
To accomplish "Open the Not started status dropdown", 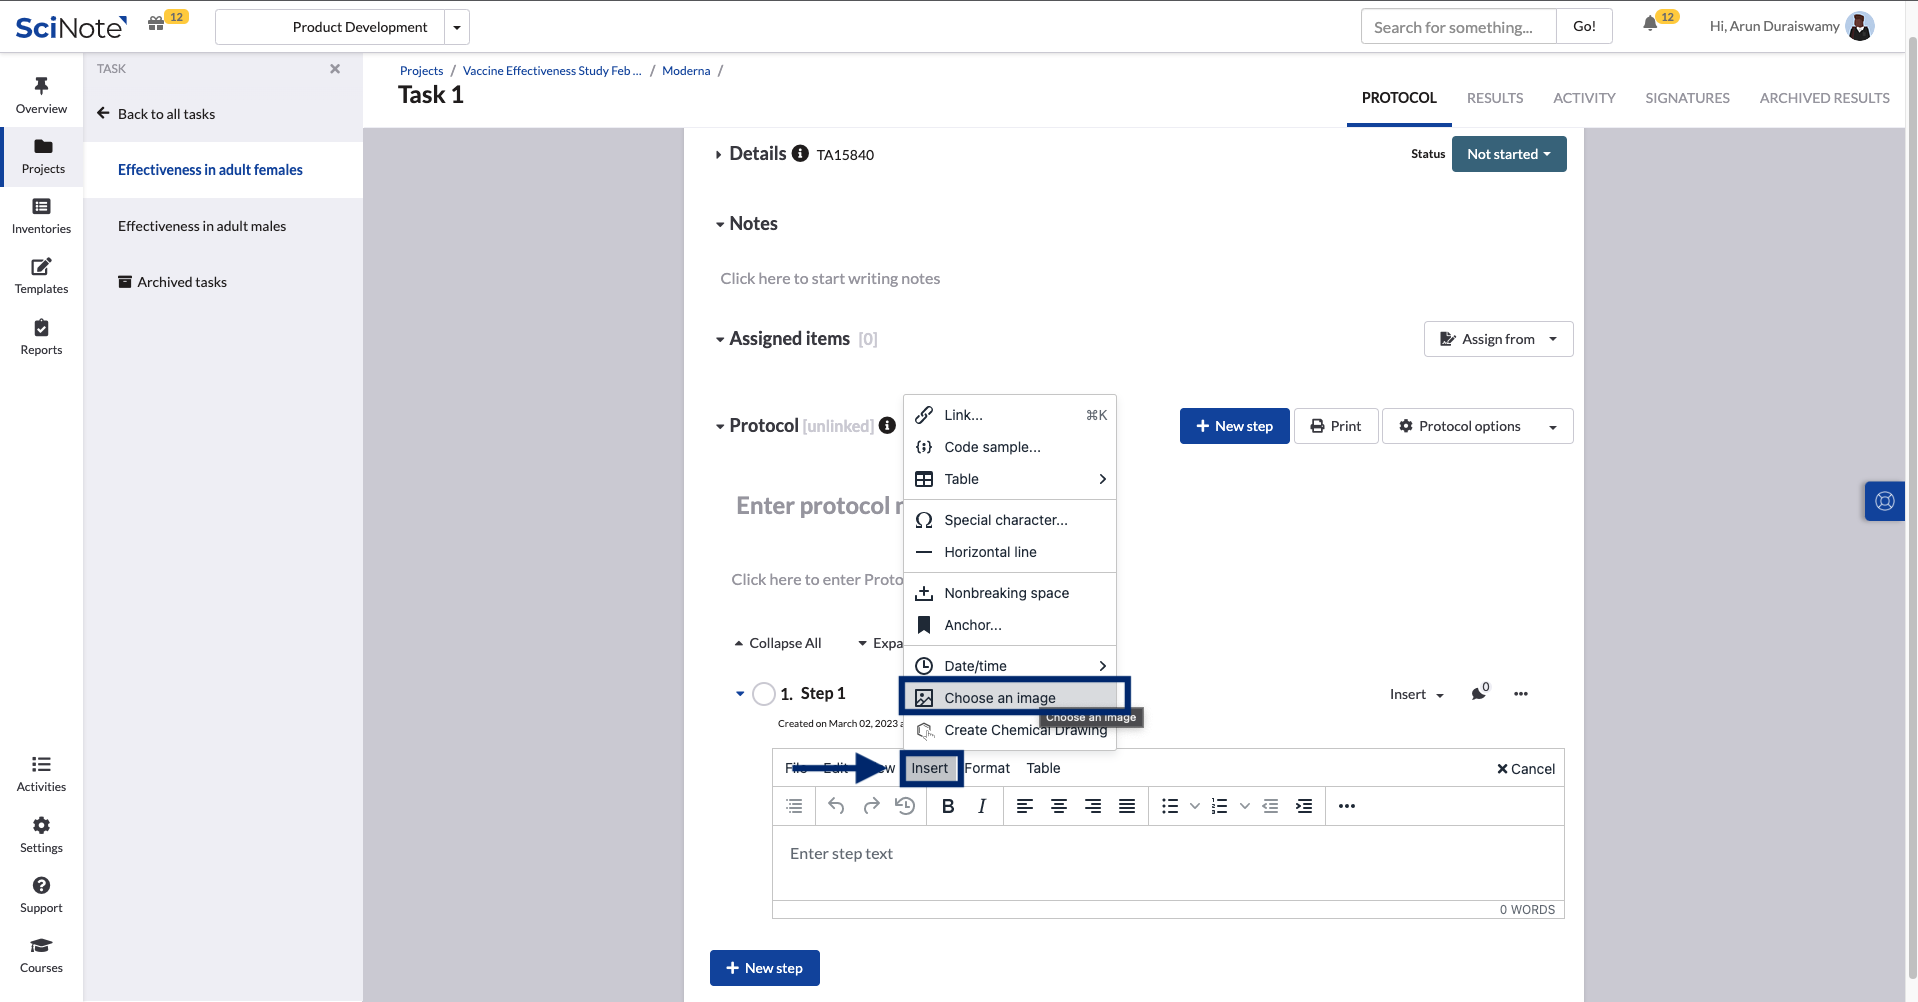I will click(x=1508, y=154).
